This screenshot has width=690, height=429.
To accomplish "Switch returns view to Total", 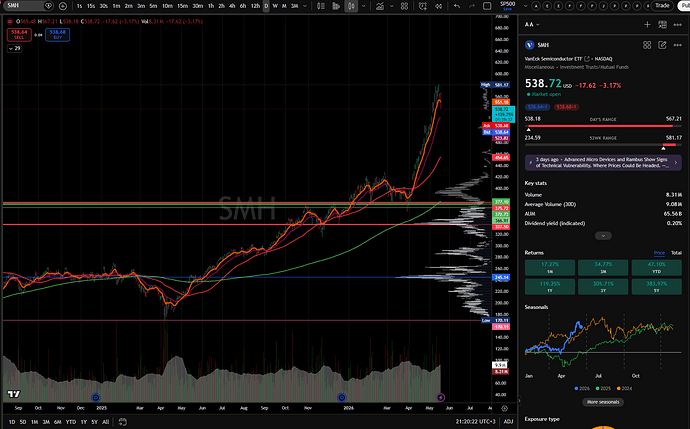I will [x=676, y=253].
